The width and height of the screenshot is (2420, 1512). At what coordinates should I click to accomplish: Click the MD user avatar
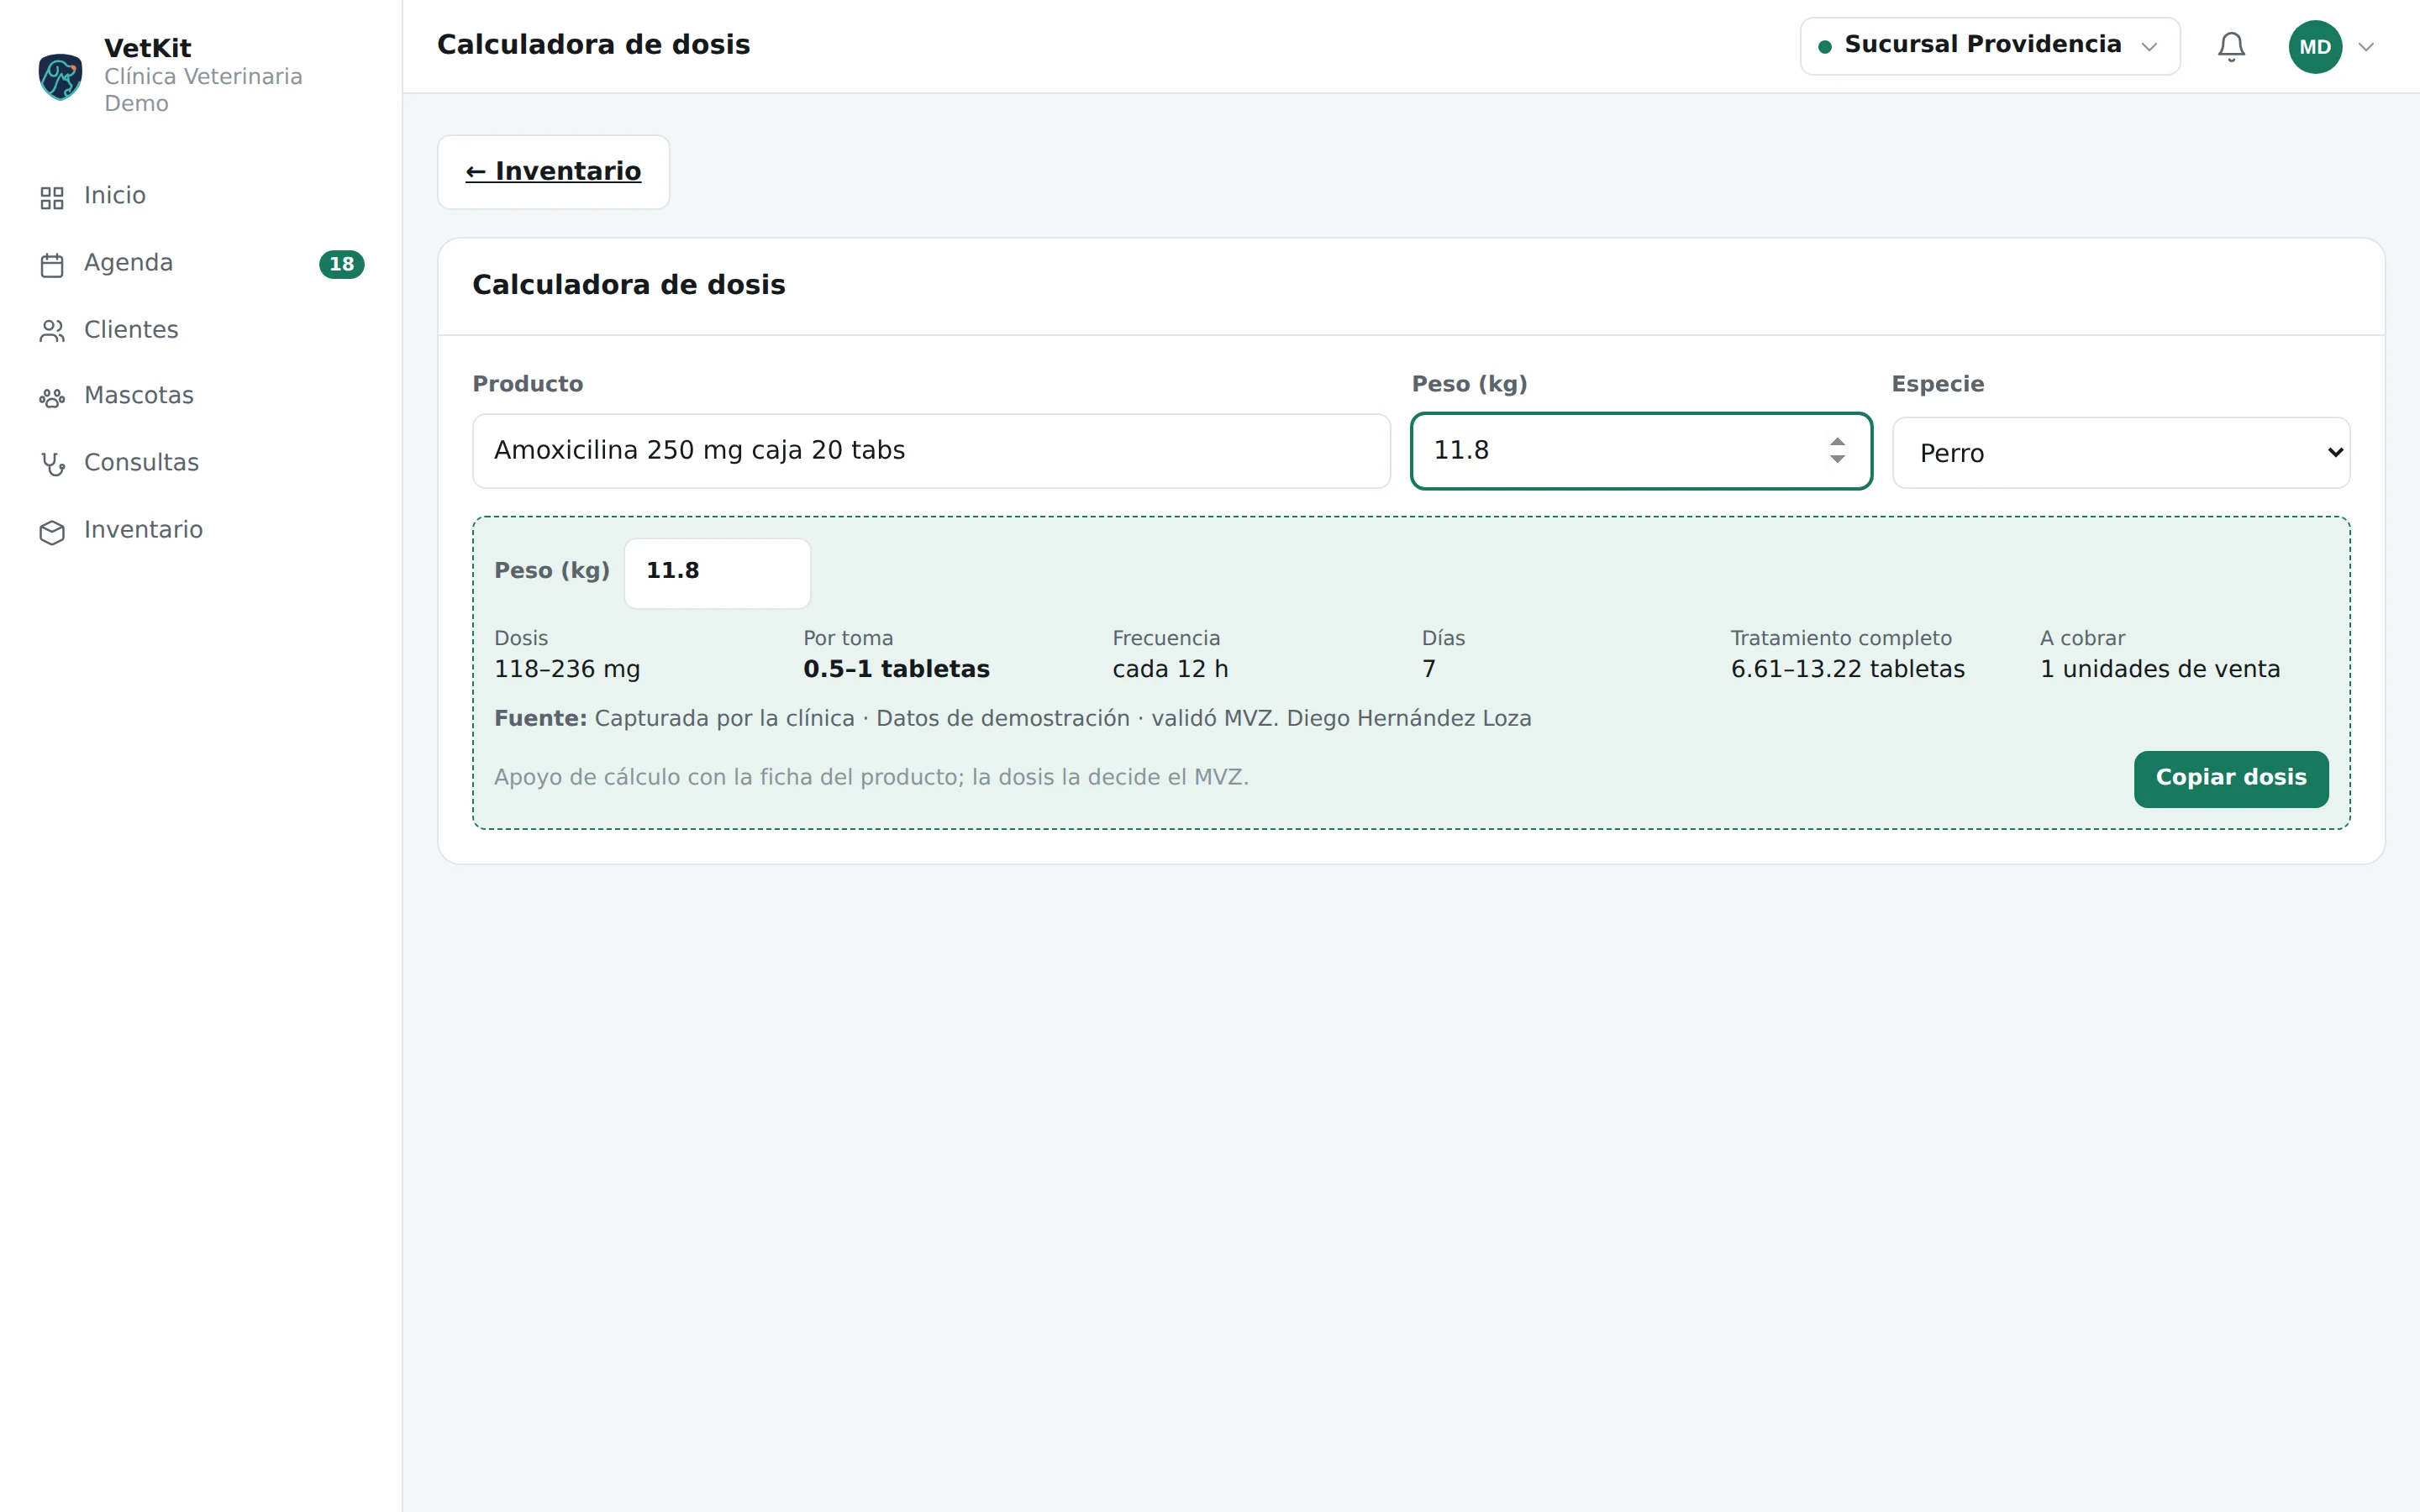(2315, 47)
